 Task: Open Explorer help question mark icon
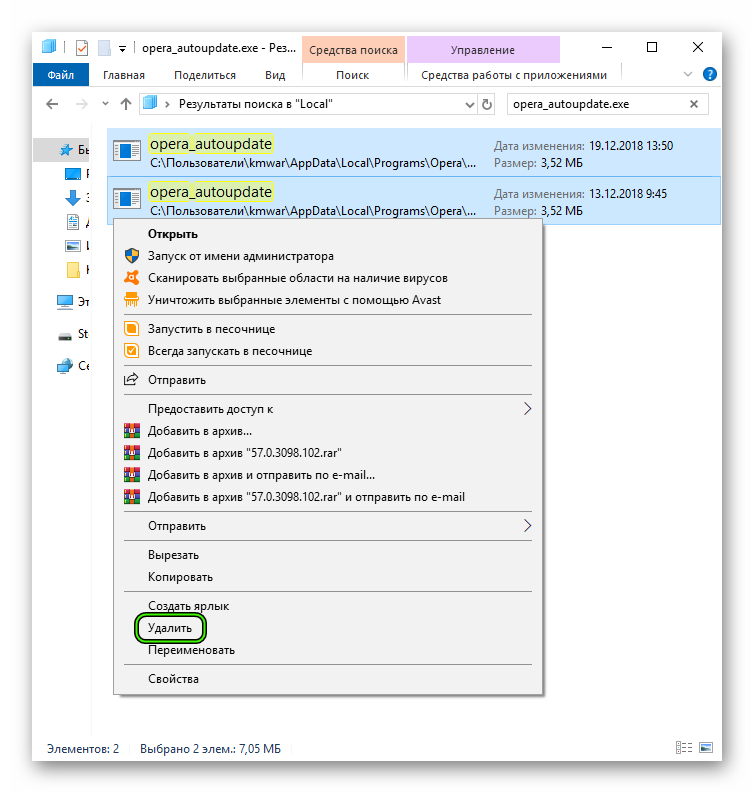709,74
